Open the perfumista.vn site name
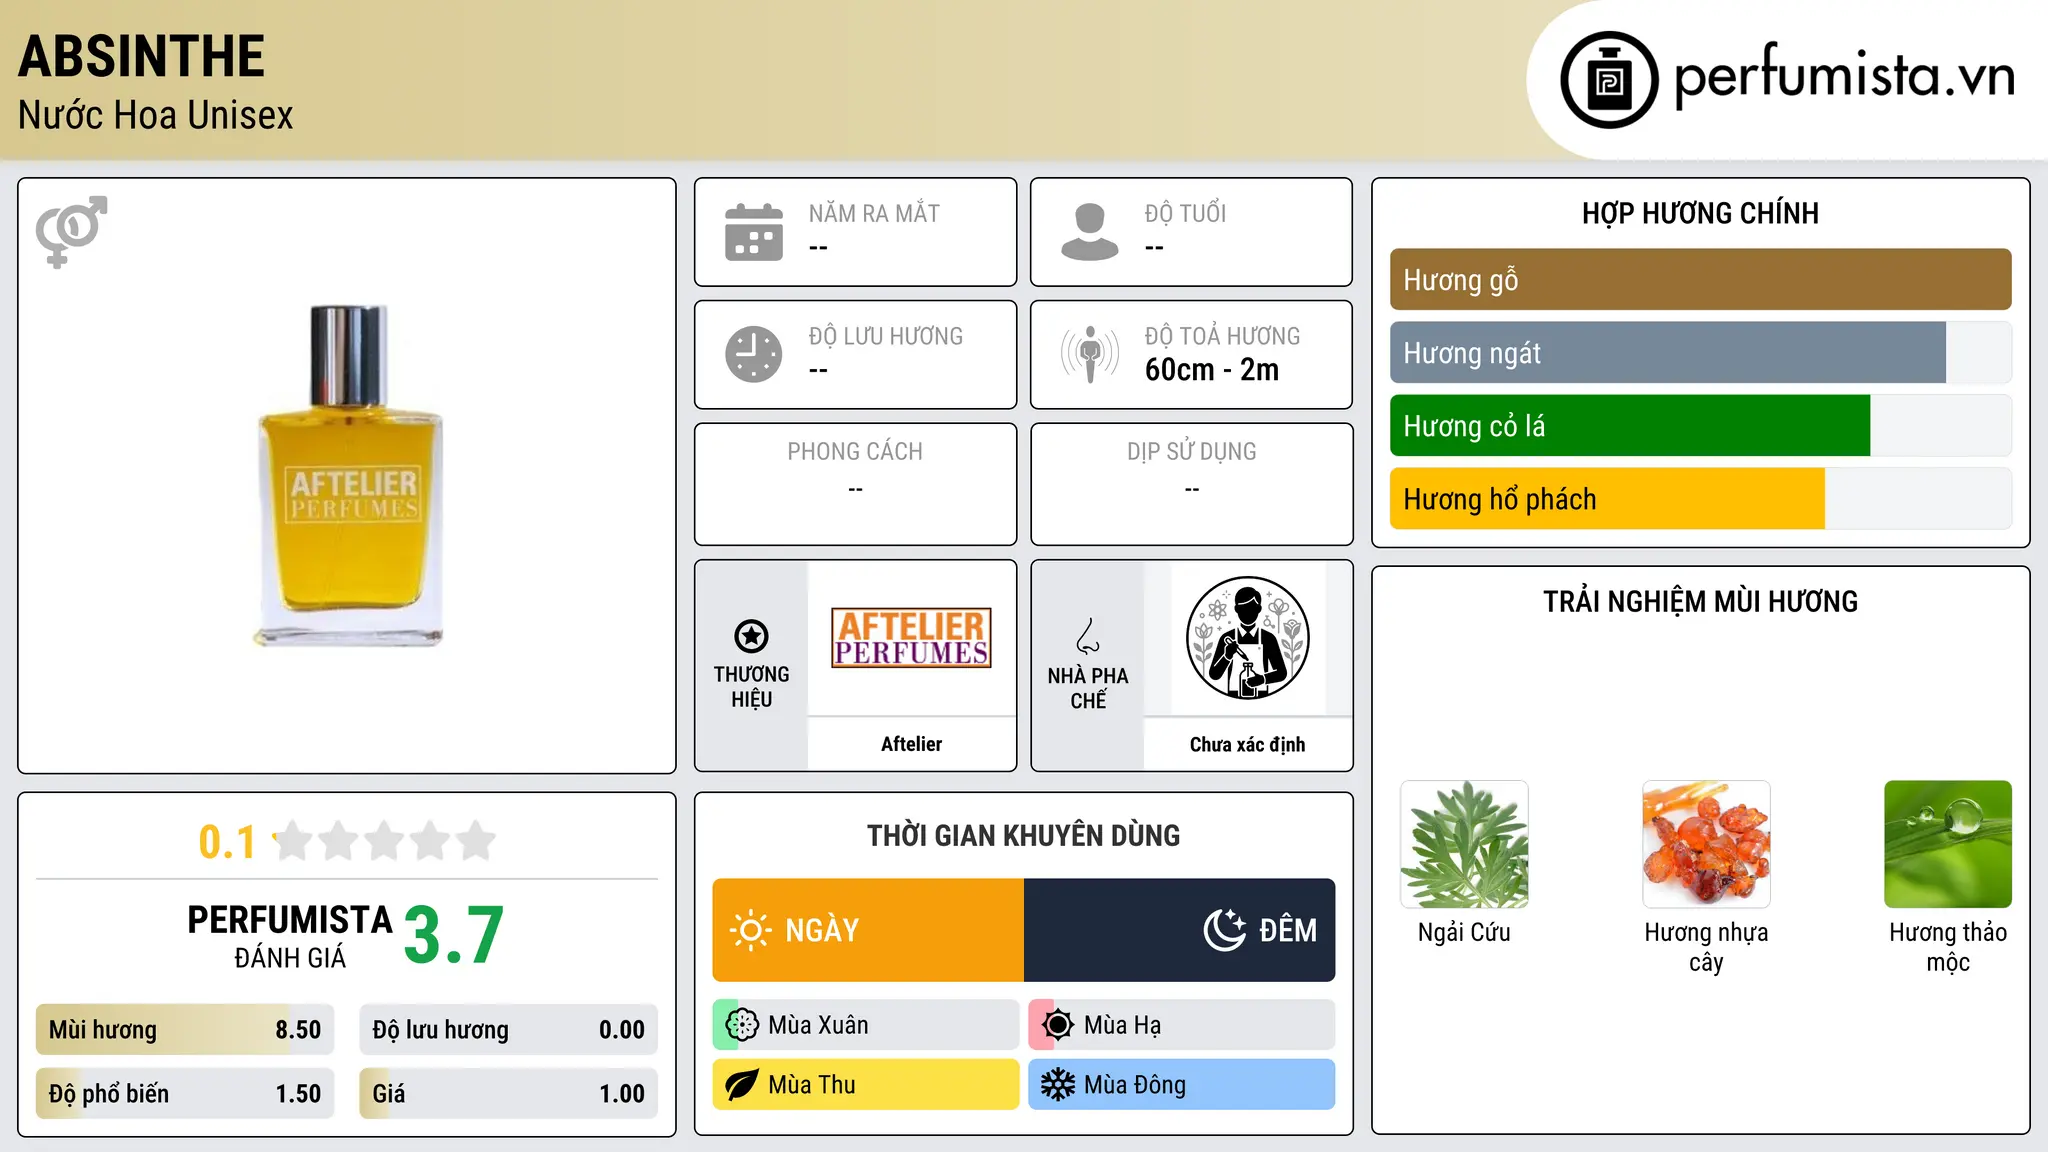 pyautogui.click(x=1844, y=77)
